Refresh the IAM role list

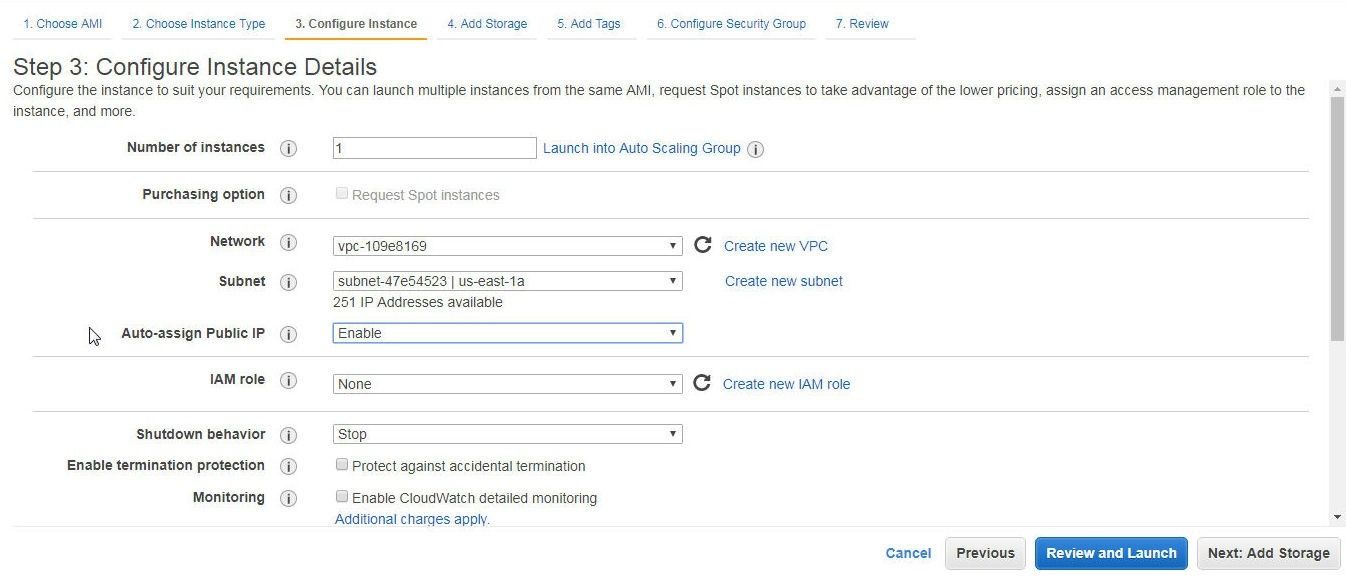pos(702,383)
